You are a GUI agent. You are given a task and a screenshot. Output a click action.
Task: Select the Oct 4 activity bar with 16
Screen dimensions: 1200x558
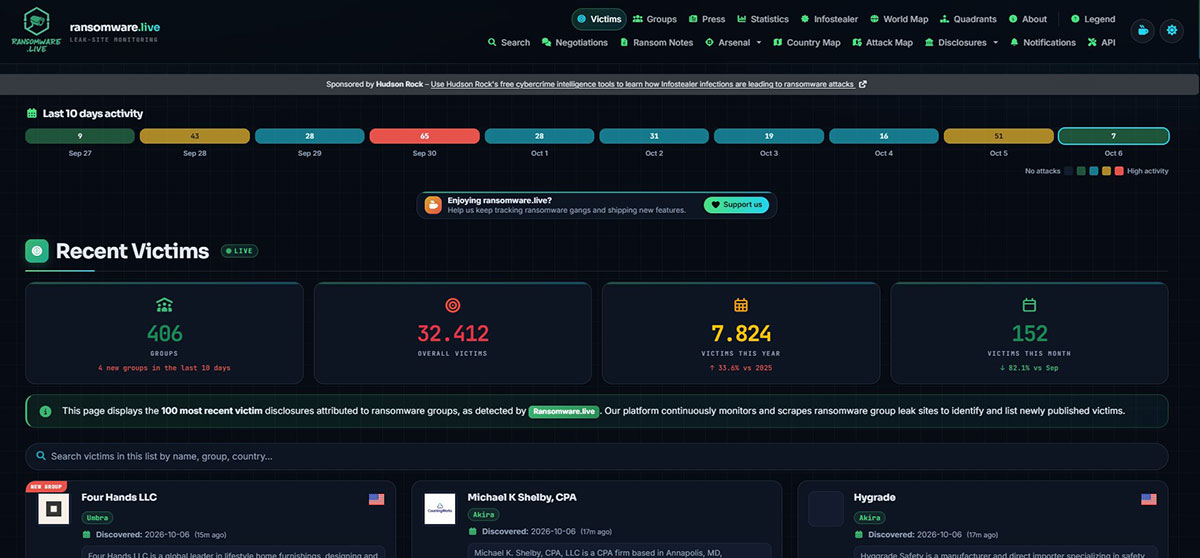[x=884, y=136]
